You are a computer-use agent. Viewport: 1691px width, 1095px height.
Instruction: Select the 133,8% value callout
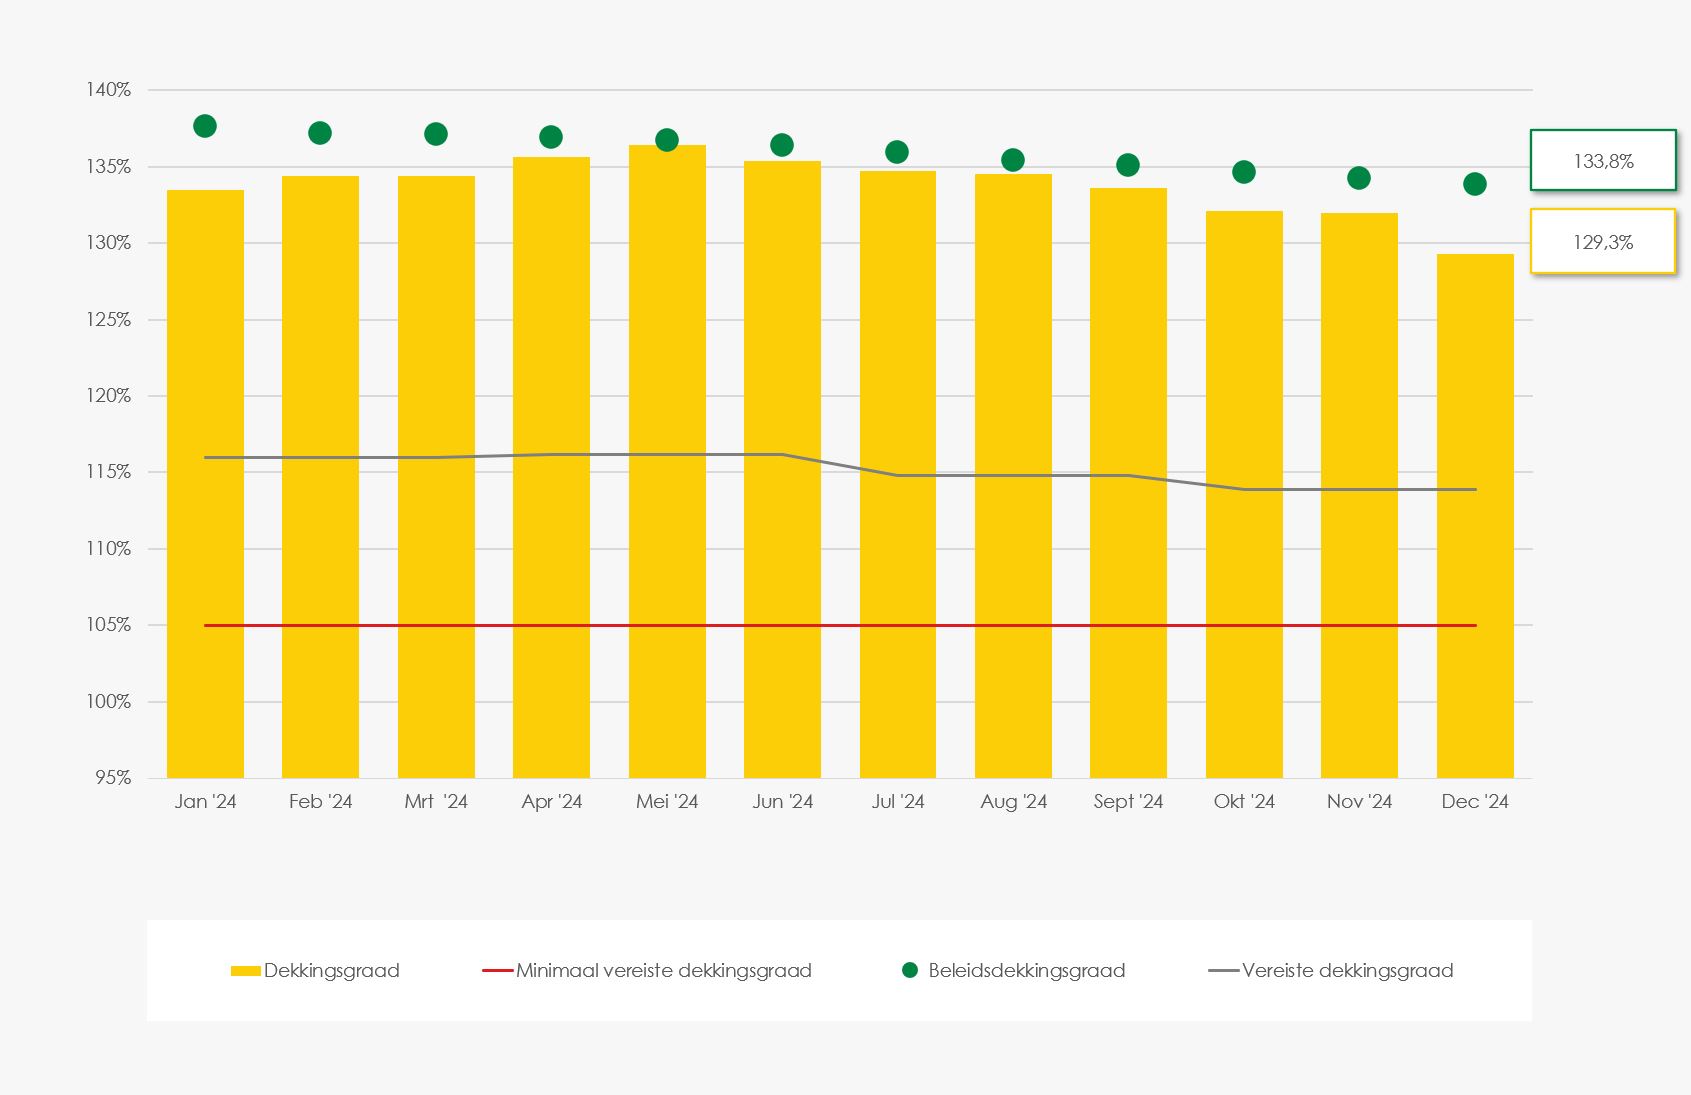(1603, 160)
